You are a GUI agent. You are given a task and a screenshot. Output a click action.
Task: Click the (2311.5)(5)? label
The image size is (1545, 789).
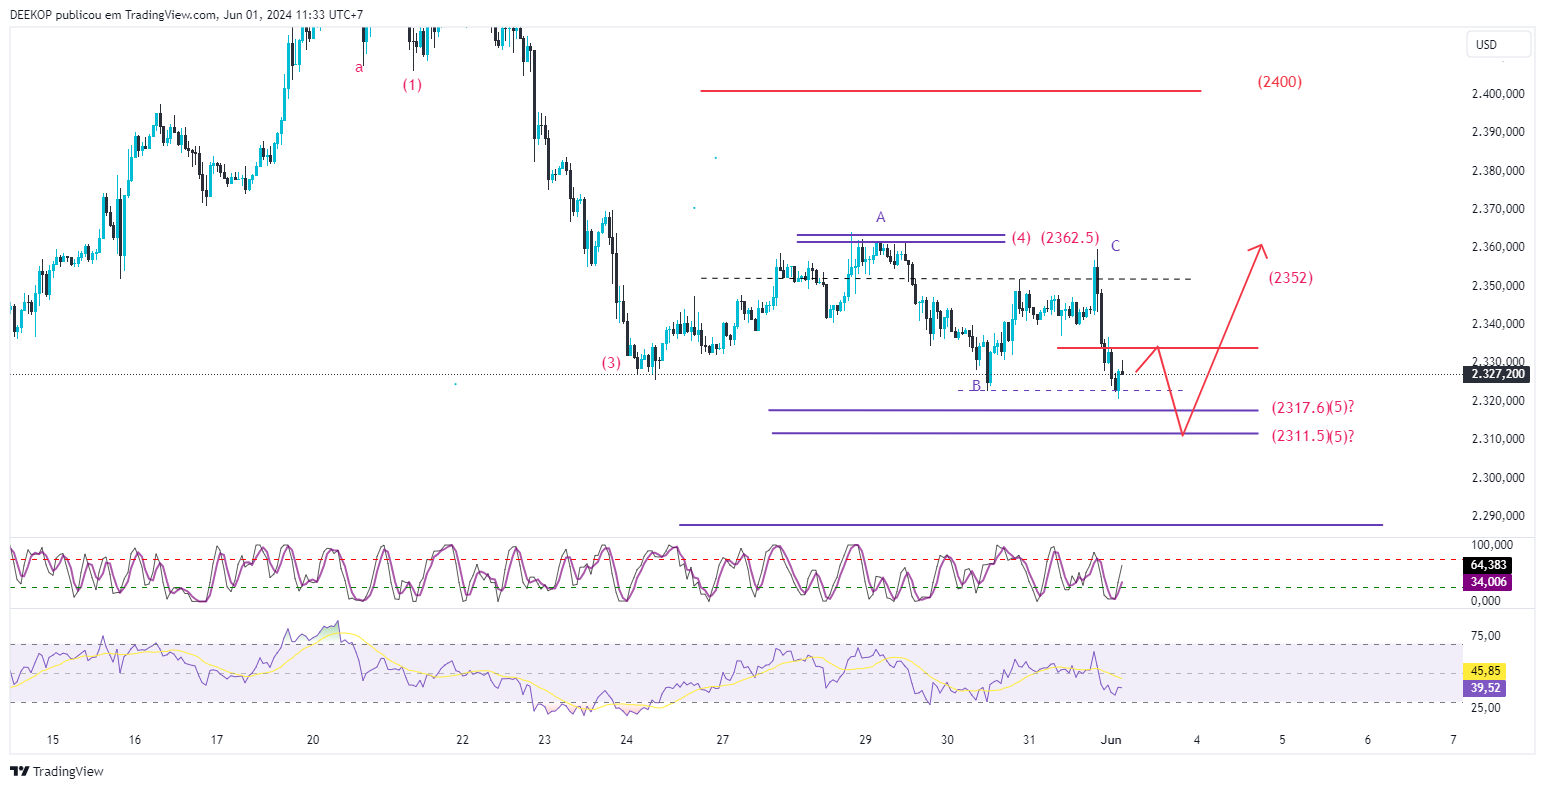(x=1313, y=436)
